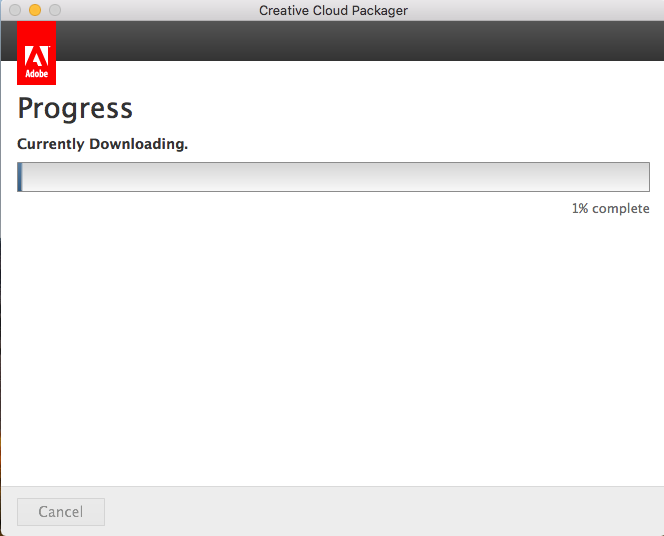Click the blue filled progress segment
Viewport: 664px width, 536px height.
point(19,177)
